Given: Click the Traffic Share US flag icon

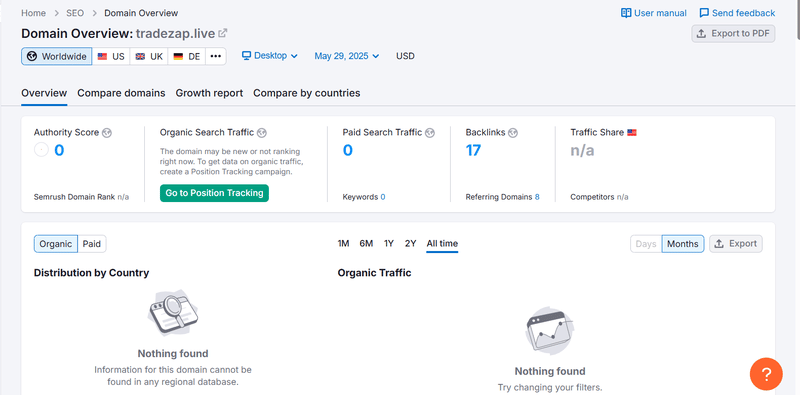Looking at the screenshot, I should coord(632,133).
